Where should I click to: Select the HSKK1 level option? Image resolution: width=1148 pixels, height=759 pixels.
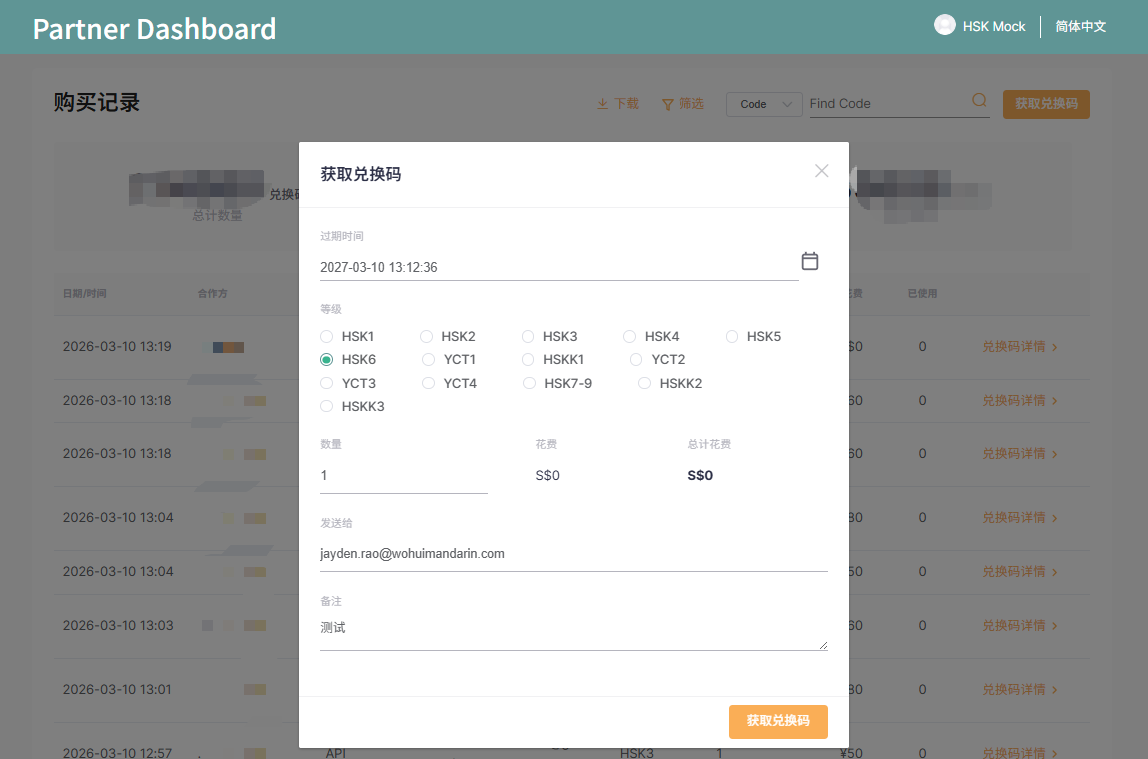coord(528,359)
